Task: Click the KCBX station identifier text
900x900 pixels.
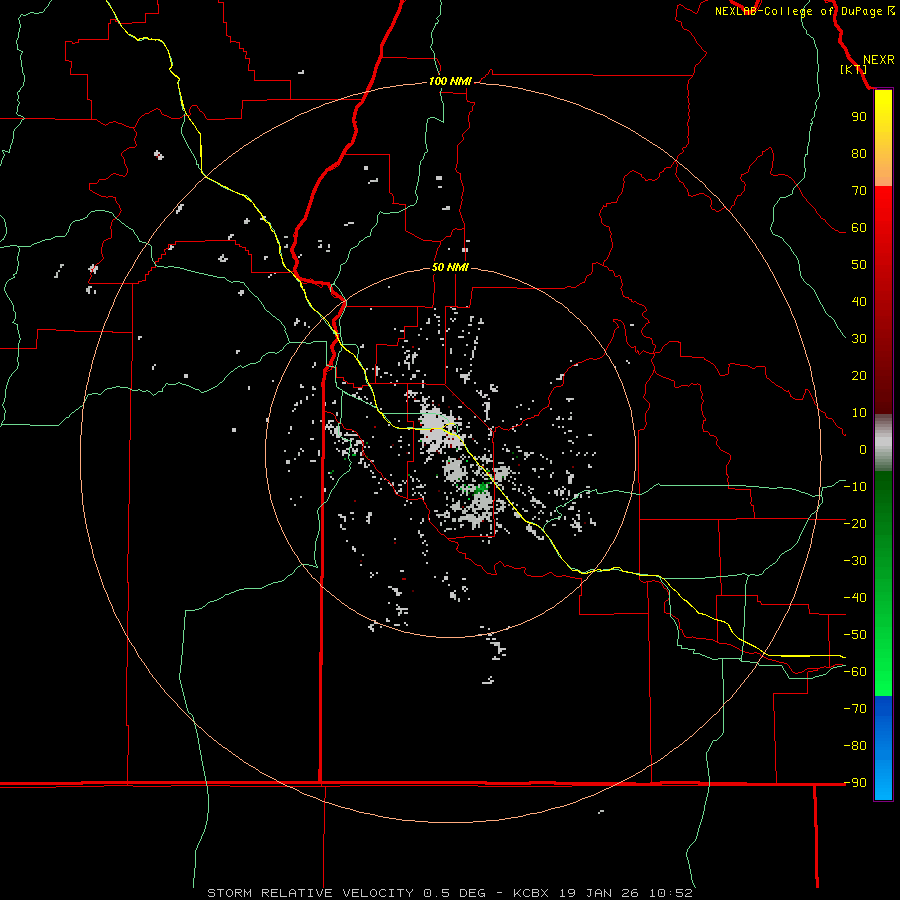Action: click(530, 893)
